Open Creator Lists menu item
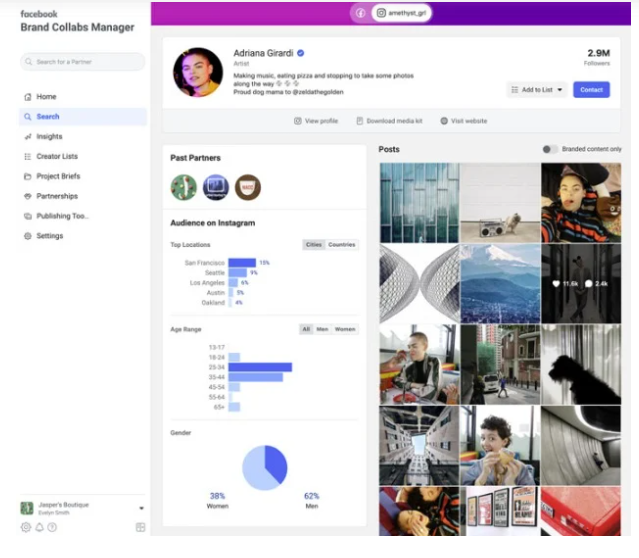 tap(83, 157)
